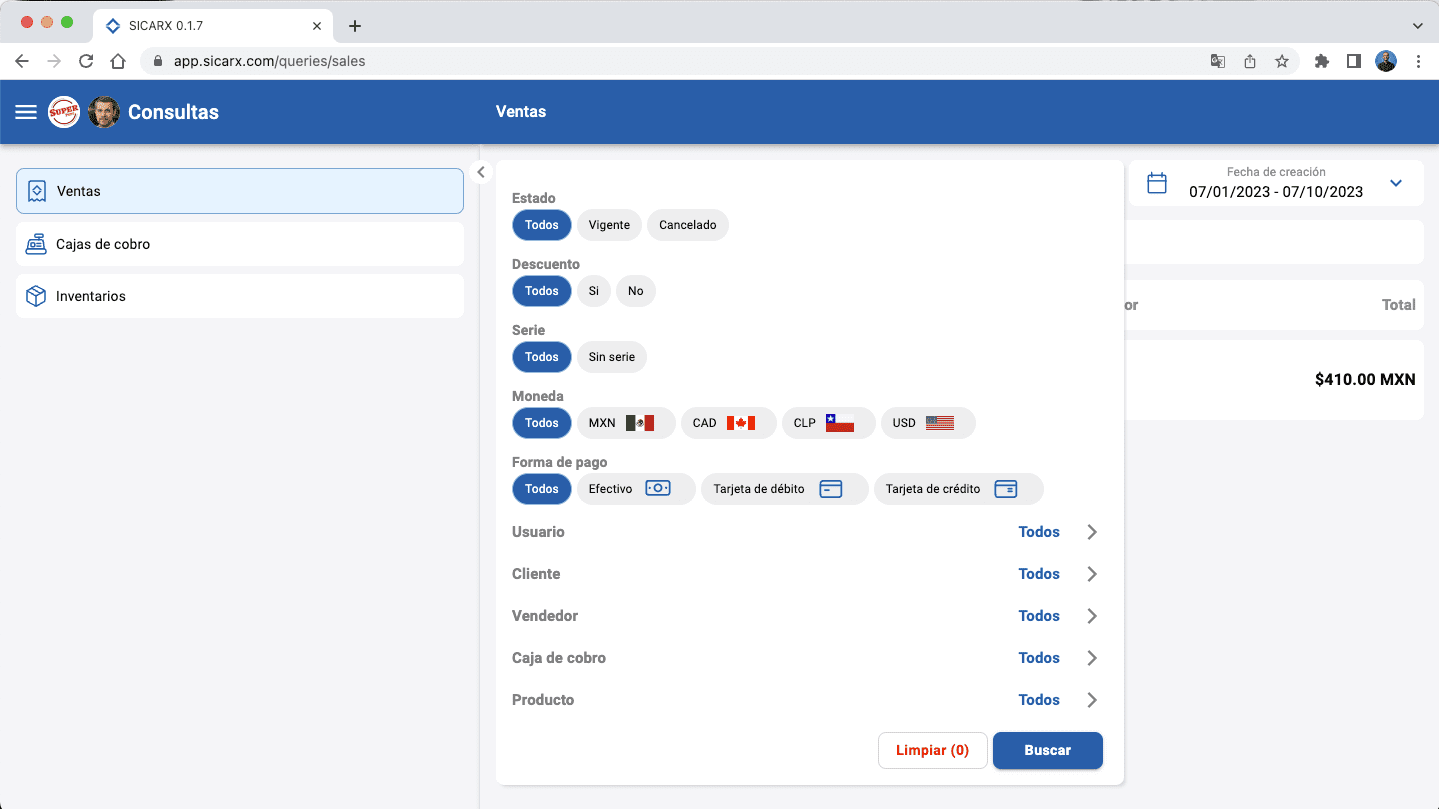Expand the Producto filter chevron
Image resolution: width=1439 pixels, height=809 pixels.
[x=1092, y=700]
